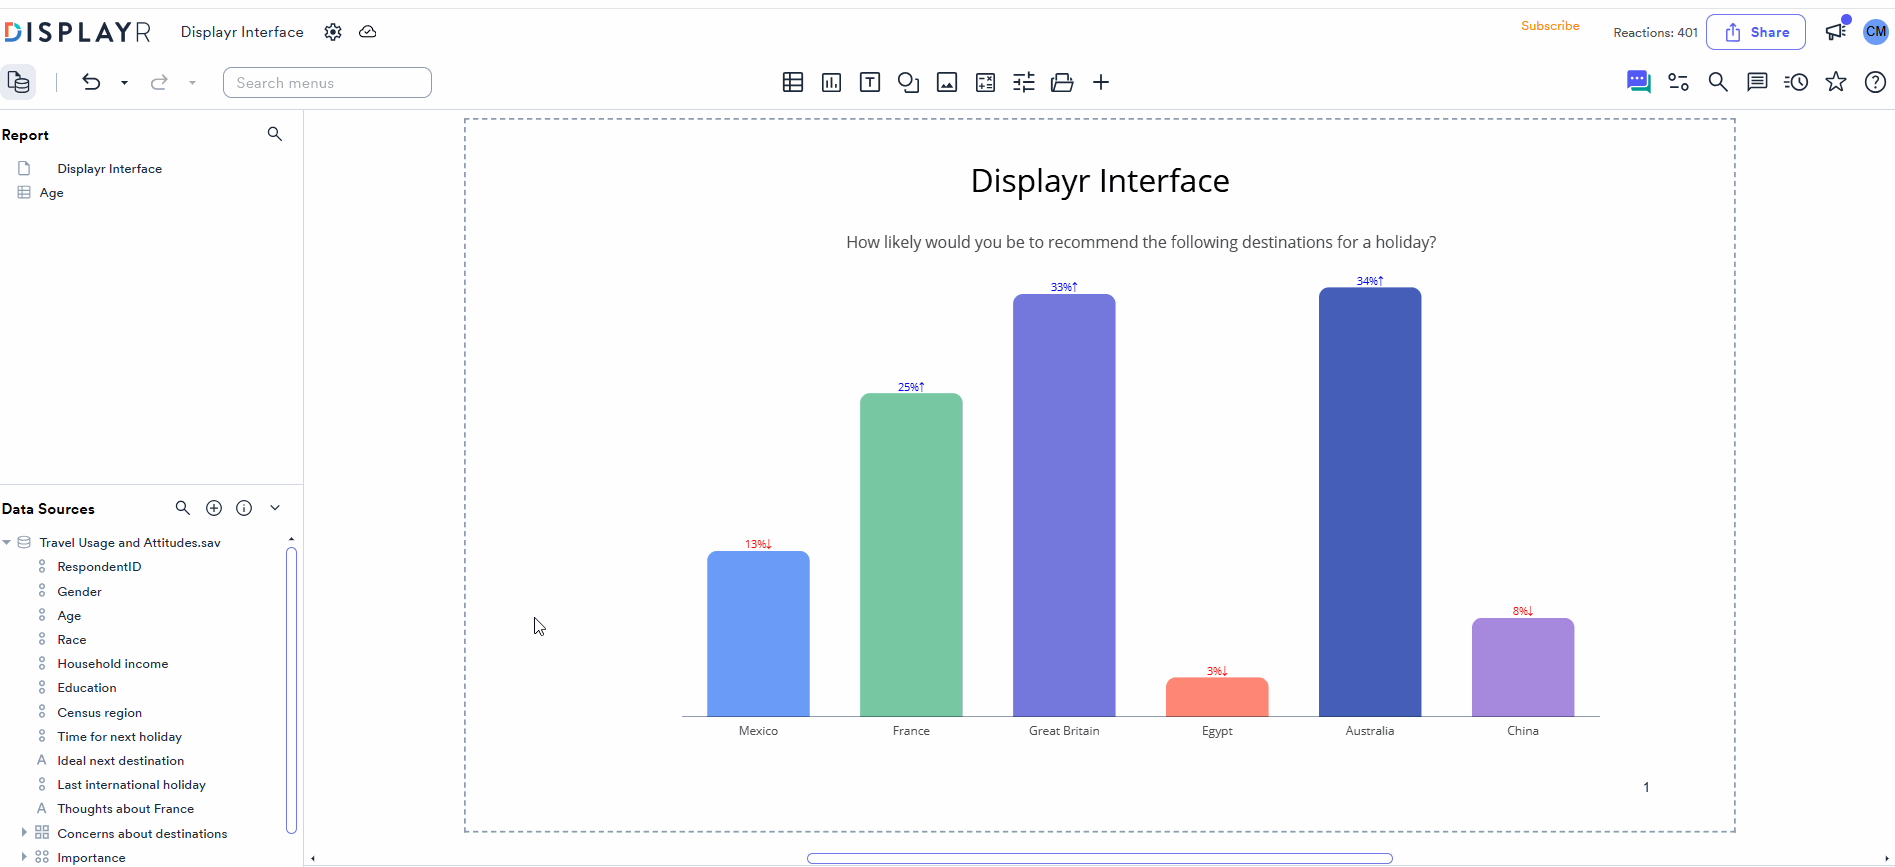
Task: Open the document settings gear
Action: coord(333,32)
